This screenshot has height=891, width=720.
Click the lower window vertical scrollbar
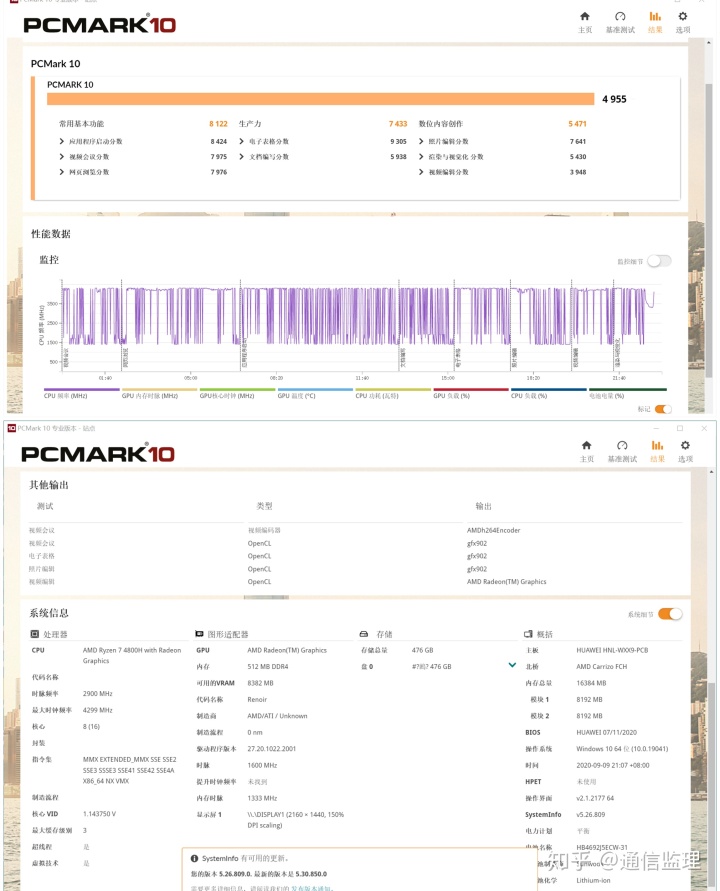tap(711, 784)
